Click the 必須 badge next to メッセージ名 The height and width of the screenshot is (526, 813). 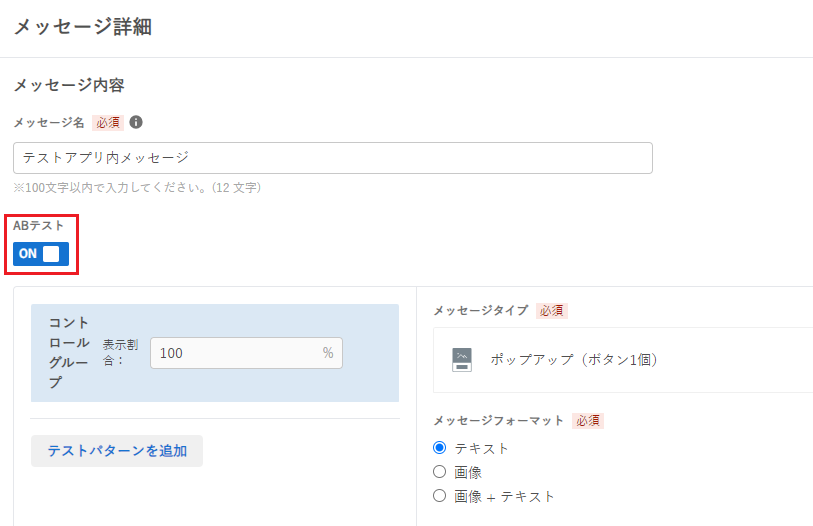[108, 122]
